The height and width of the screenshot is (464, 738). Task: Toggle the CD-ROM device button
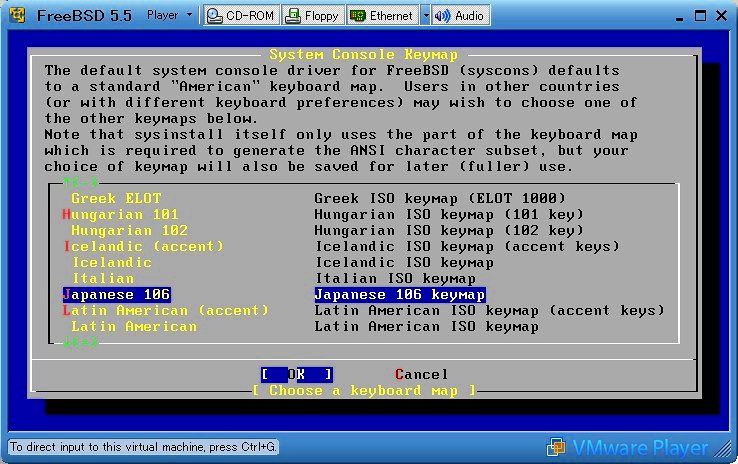tap(240, 15)
